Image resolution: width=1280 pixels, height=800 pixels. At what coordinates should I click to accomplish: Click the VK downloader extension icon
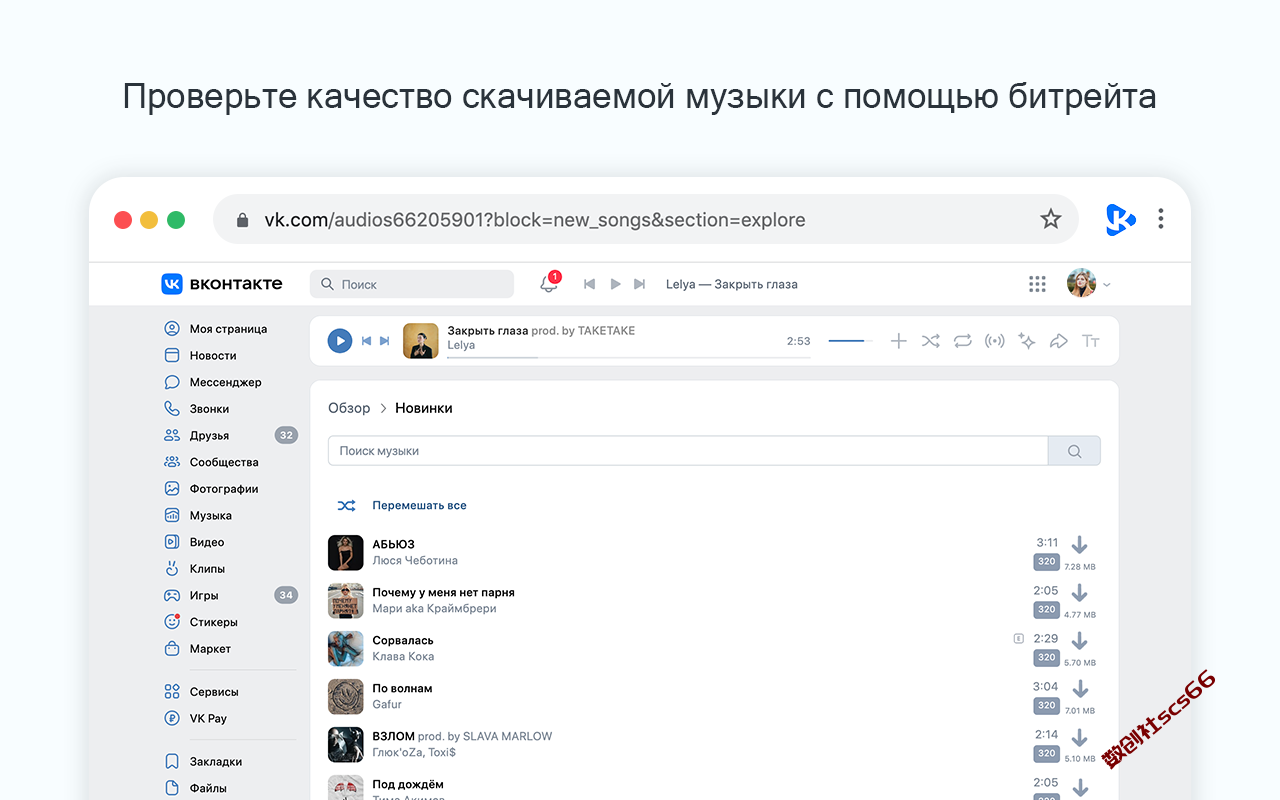point(1120,219)
